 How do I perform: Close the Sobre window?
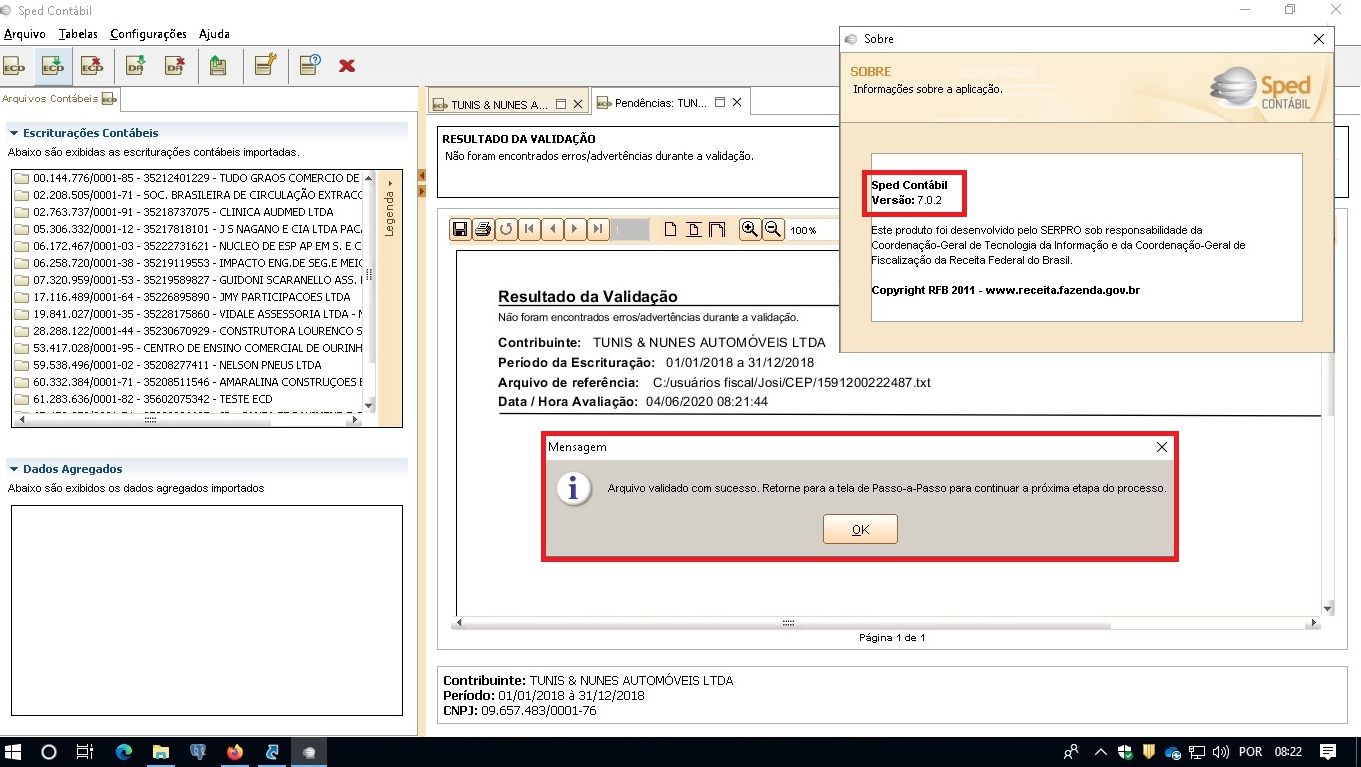1319,39
